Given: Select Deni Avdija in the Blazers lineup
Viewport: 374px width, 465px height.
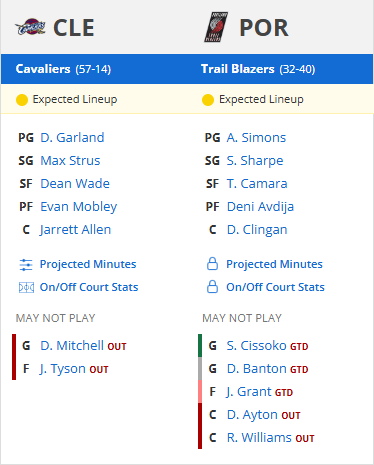Looking at the screenshot, I should [x=260, y=207].
